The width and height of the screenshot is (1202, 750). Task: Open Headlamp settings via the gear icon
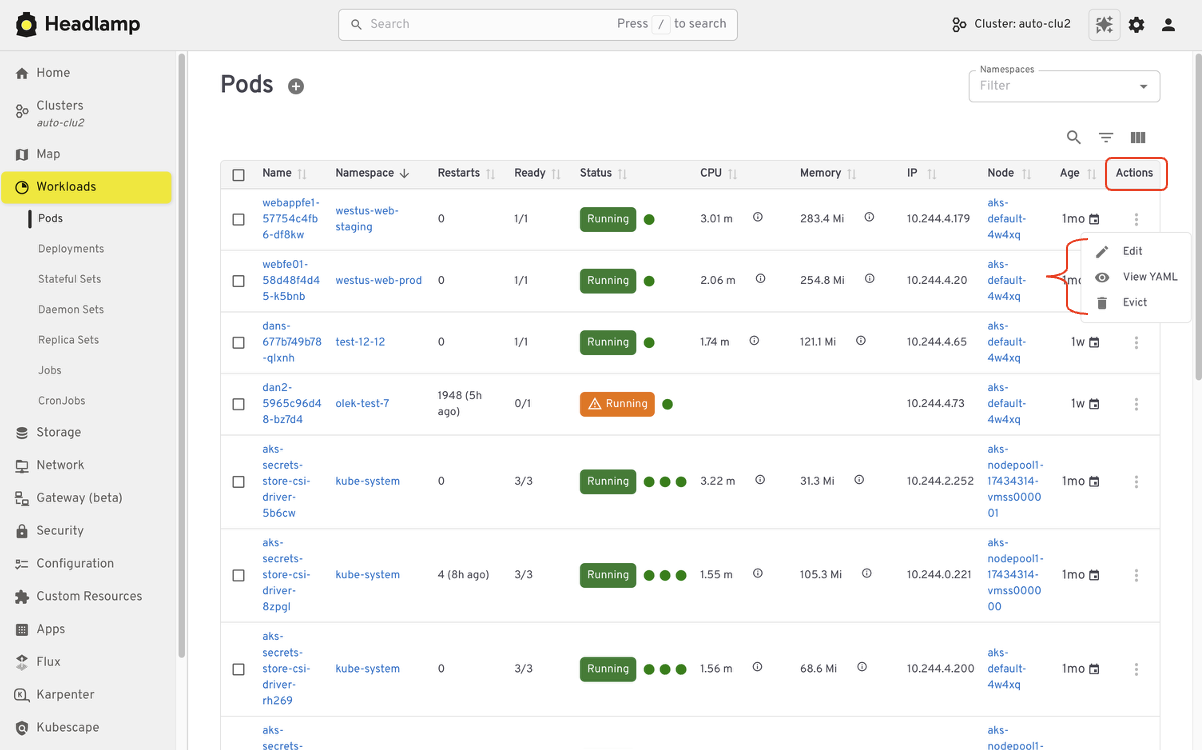[1136, 24]
